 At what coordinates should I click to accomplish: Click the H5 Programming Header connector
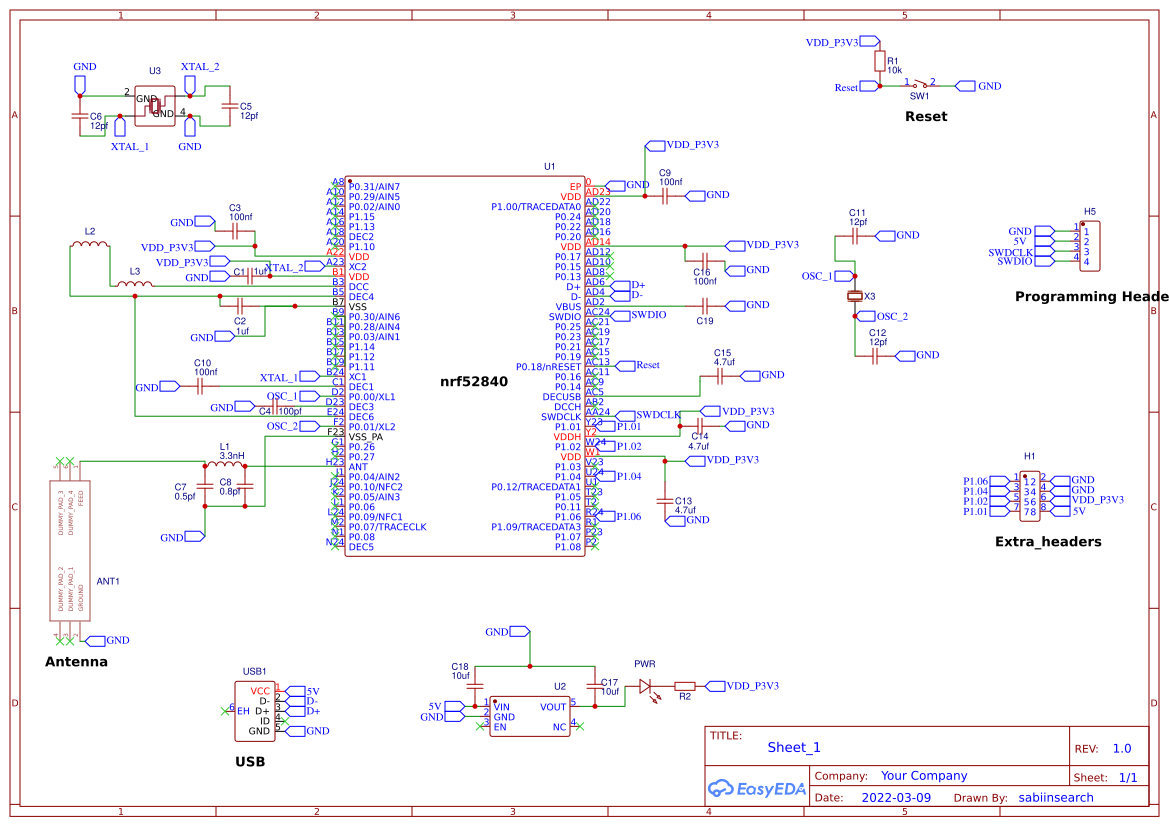pos(1090,244)
